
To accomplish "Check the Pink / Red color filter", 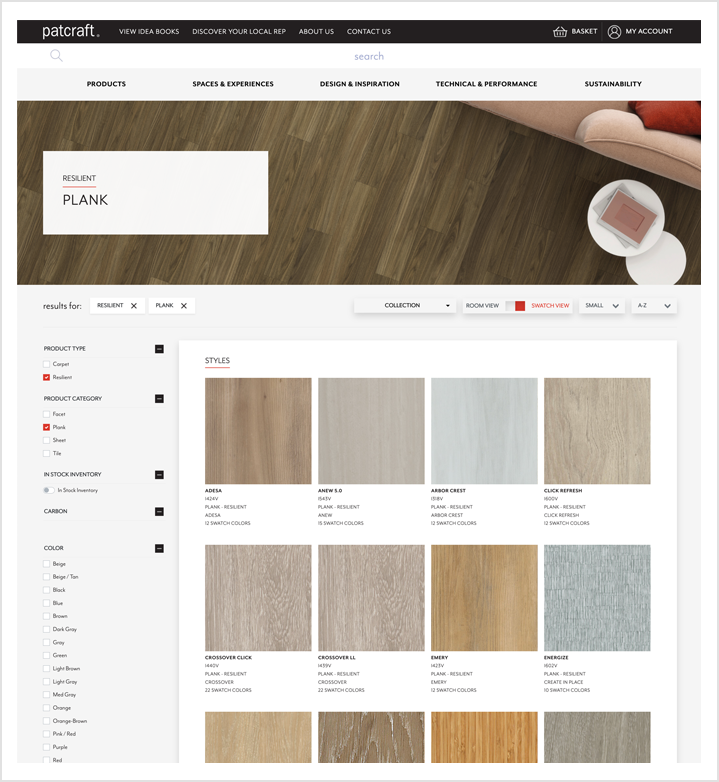I will pos(46,734).
